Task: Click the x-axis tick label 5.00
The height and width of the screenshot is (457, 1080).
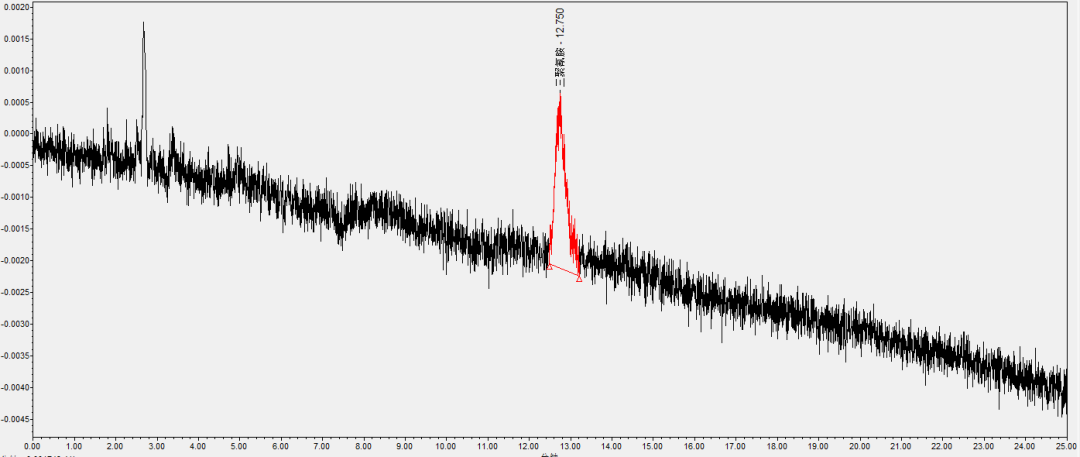Action: (x=240, y=446)
